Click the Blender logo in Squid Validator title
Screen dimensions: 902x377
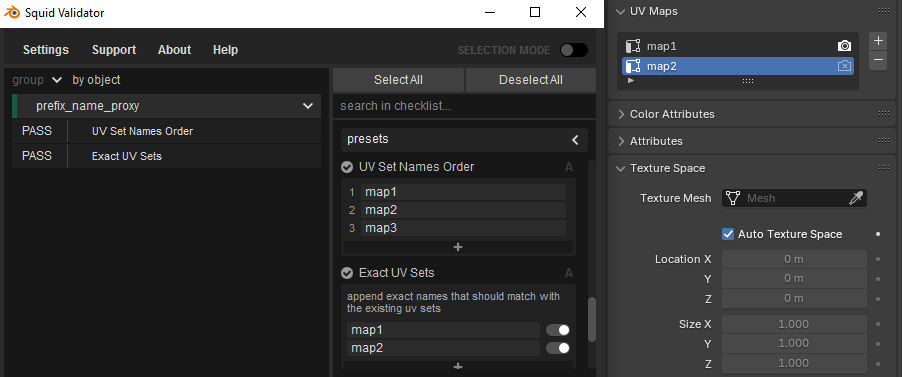pyautogui.click(x=12, y=12)
